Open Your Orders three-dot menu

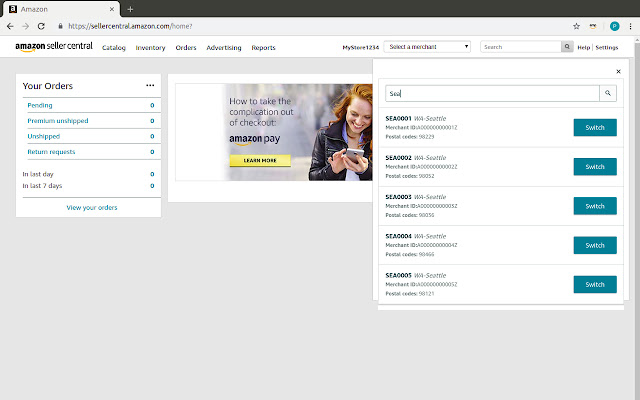(x=150, y=86)
